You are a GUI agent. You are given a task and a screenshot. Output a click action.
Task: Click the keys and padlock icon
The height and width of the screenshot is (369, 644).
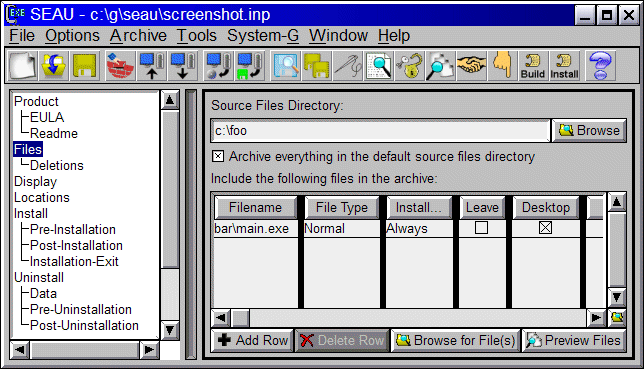coord(409,66)
